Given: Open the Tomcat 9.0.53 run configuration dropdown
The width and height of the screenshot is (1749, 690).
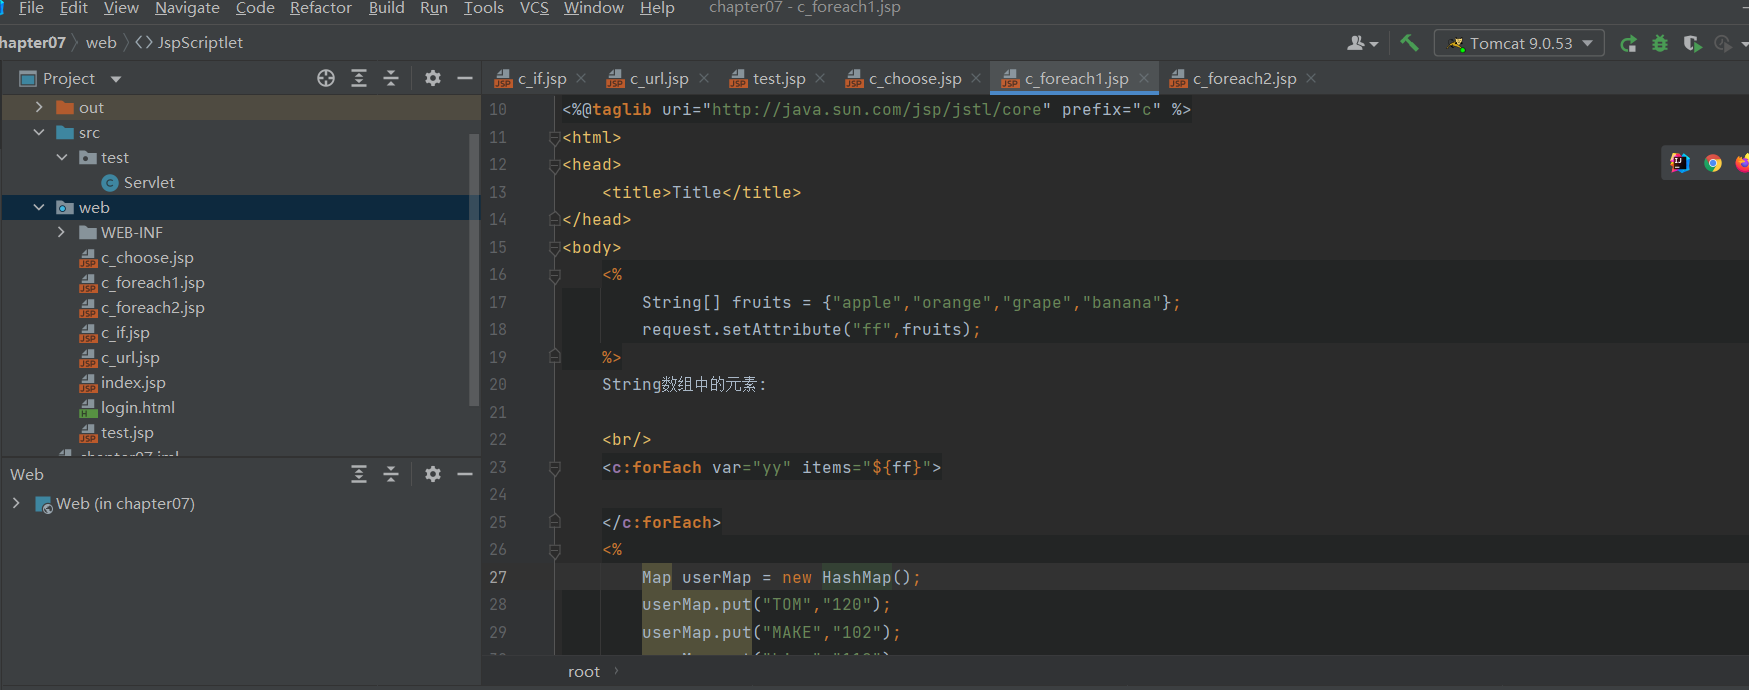Looking at the screenshot, I should tap(1519, 43).
